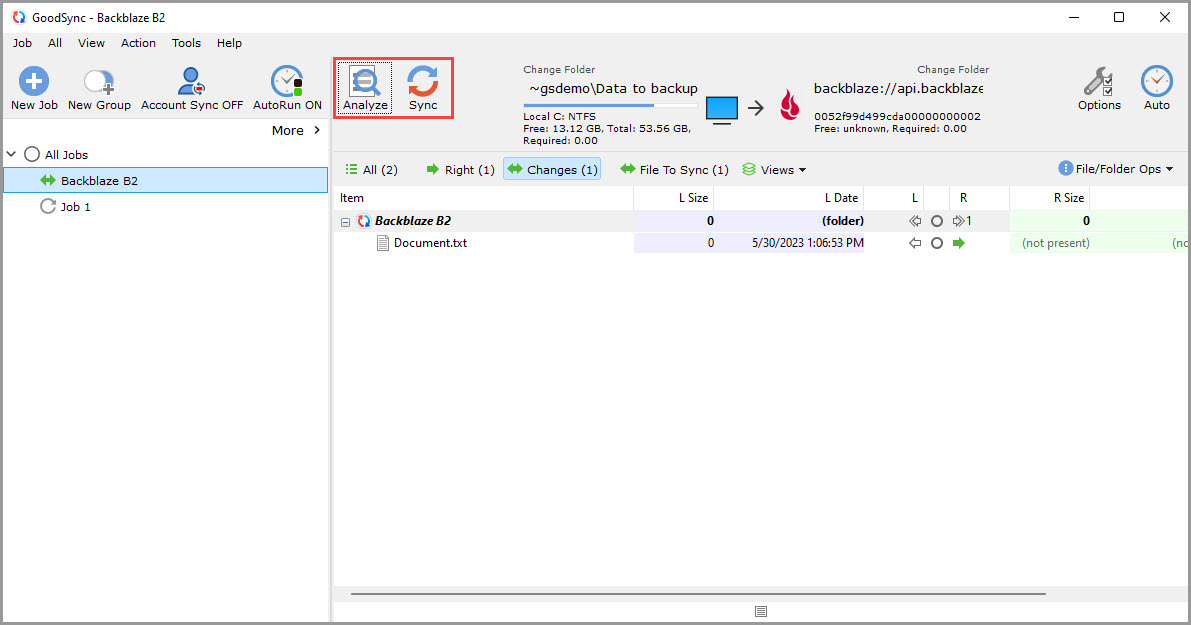Click green copy-right arrow for Document.txt
1191x625 pixels.
pyautogui.click(x=959, y=243)
